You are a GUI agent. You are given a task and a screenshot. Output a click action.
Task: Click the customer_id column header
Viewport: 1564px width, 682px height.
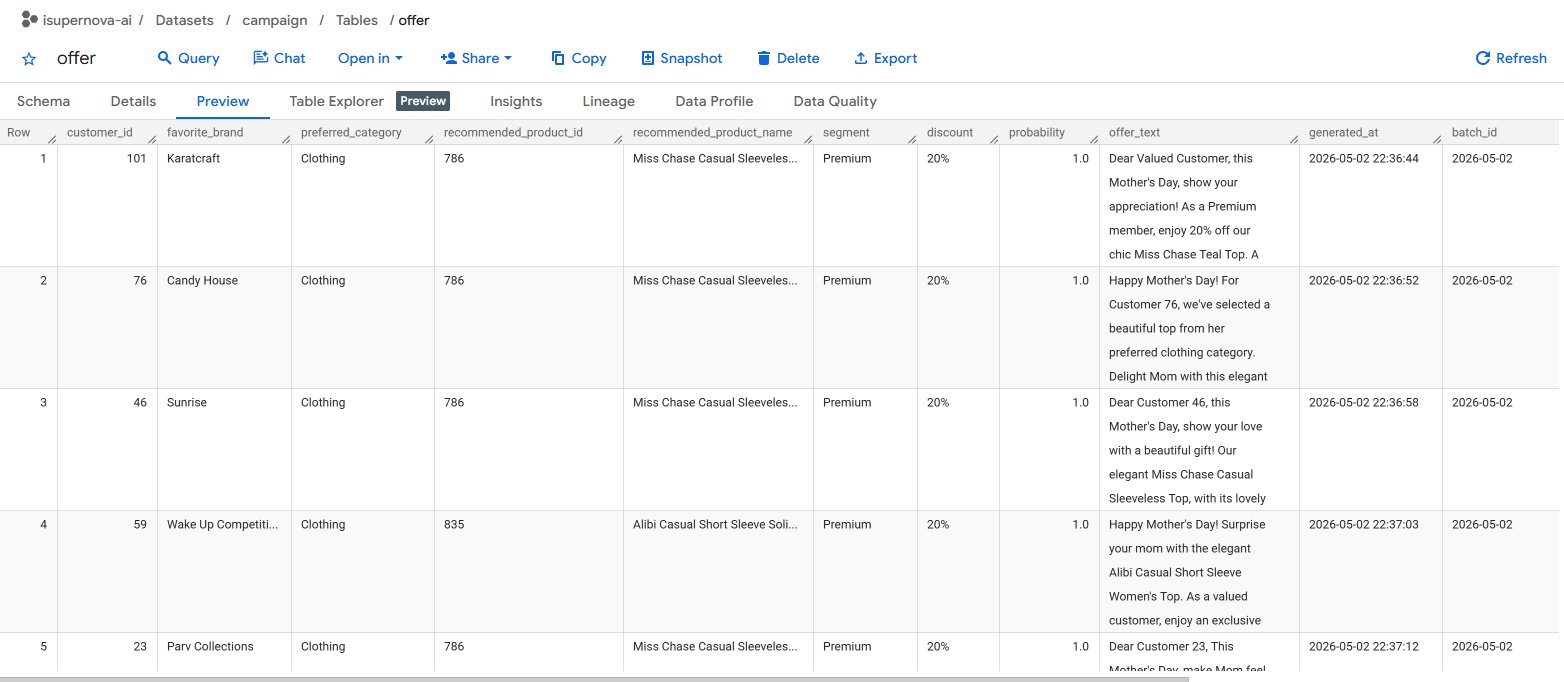100,132
